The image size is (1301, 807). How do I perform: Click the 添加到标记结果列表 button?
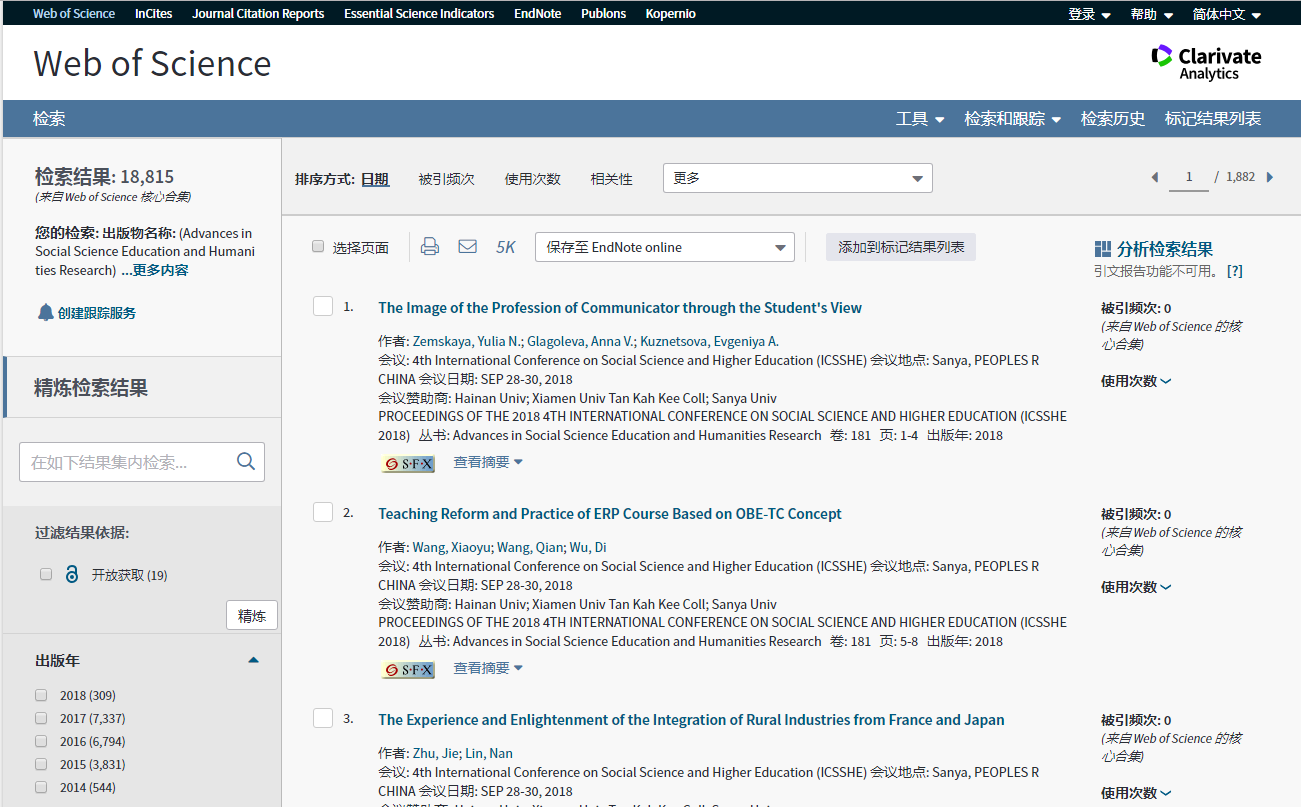tap(901, 247)
